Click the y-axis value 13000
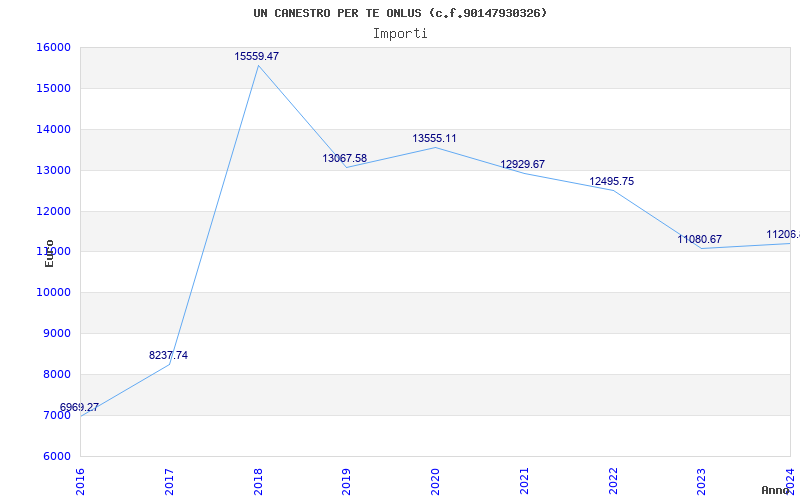This screenshot has width=800, height=500. tap(53, 170)
